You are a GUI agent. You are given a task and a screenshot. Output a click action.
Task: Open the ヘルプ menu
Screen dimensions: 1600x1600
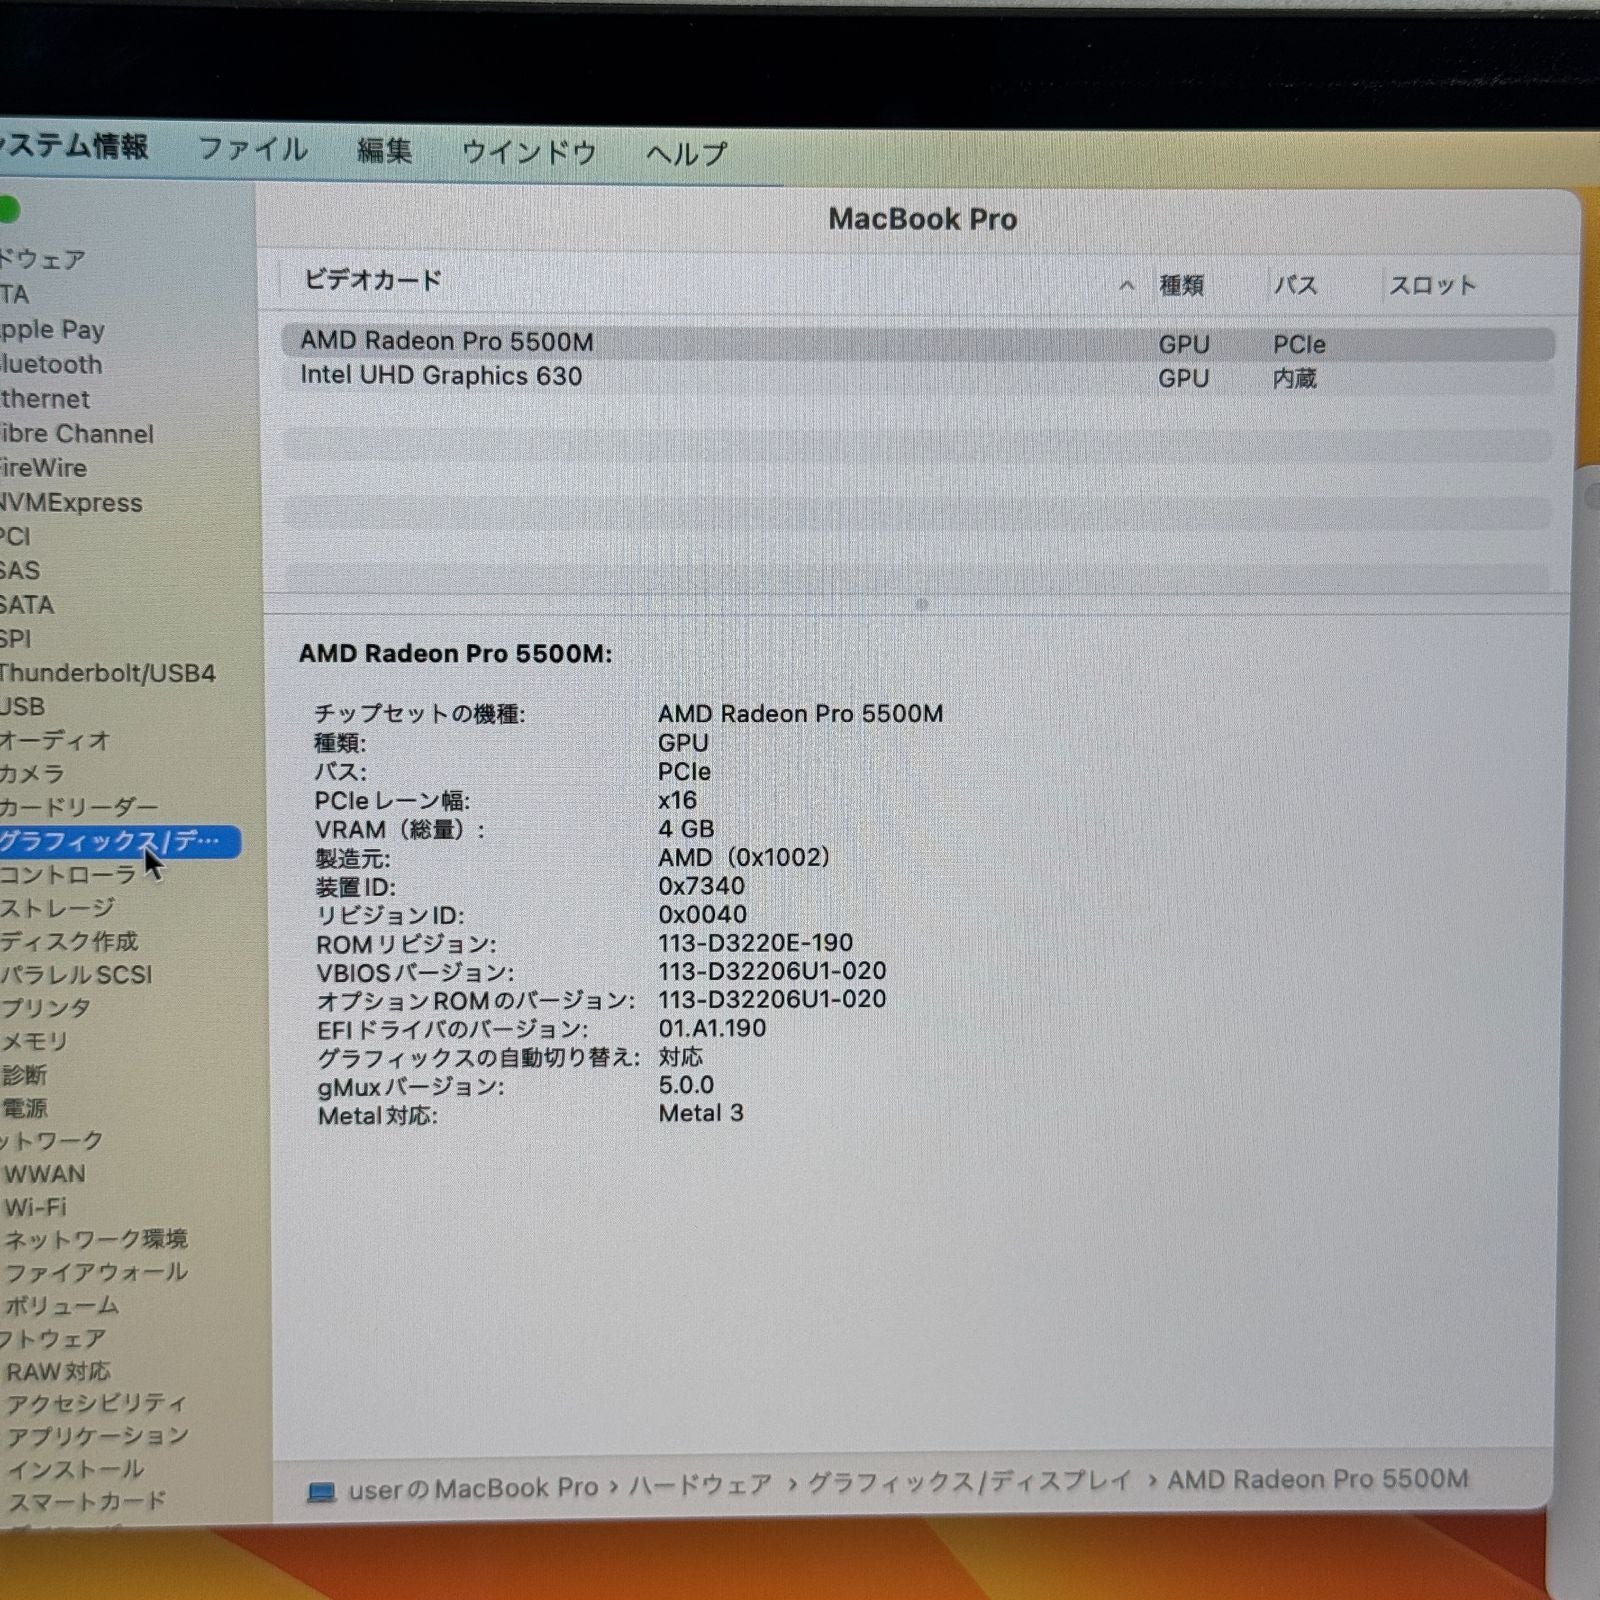point(685,154)
